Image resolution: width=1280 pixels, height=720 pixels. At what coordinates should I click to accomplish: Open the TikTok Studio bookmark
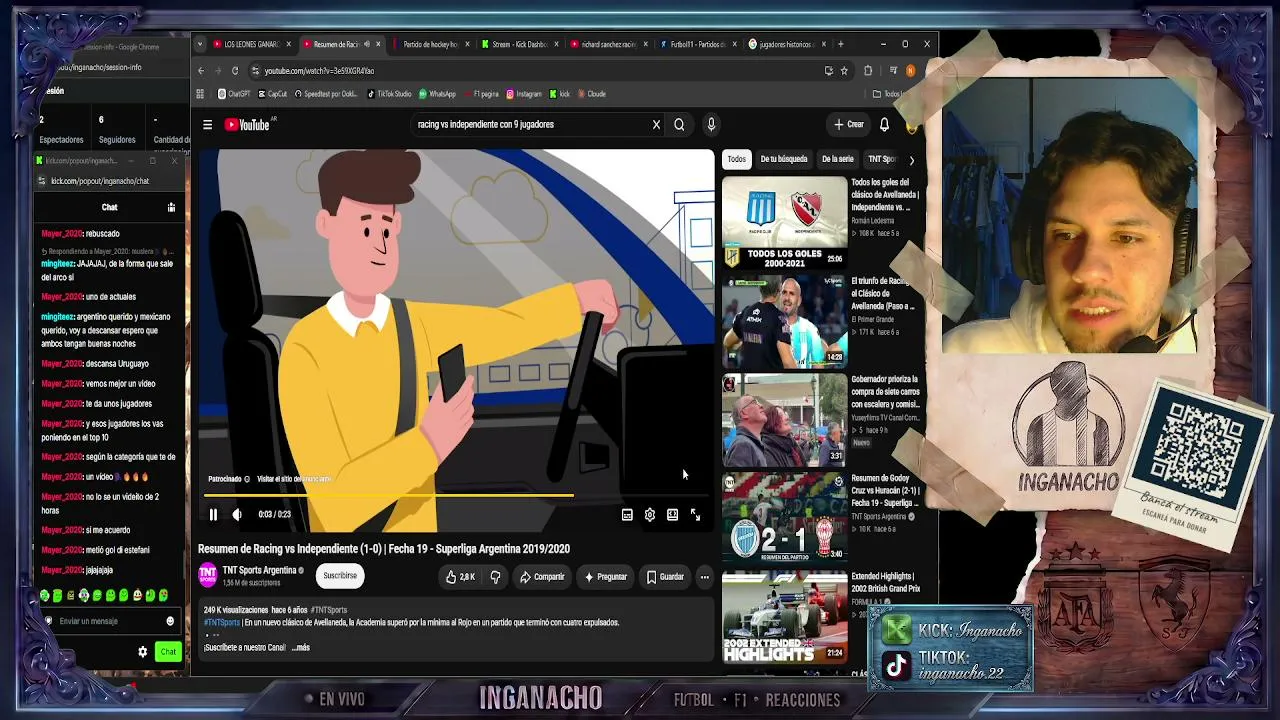(x=390, y=94)
